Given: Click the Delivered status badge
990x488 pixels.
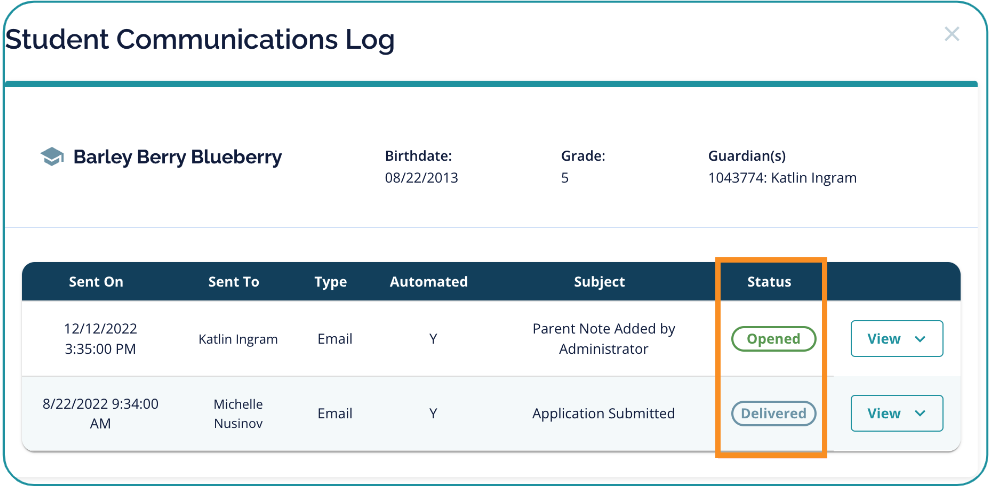Looking at the screenshot, I should 773,413.
